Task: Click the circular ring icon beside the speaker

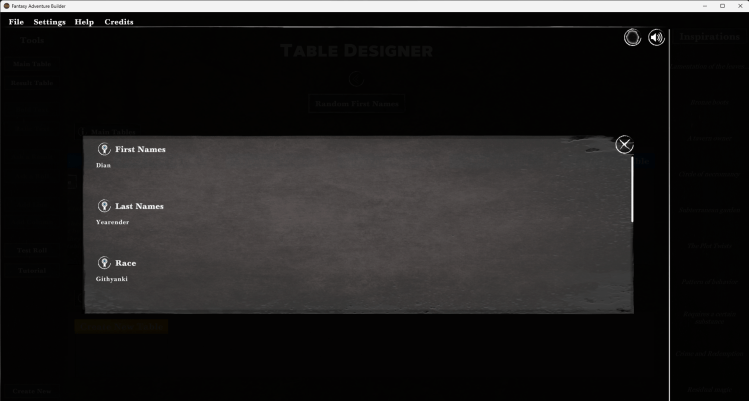Action: [632, 38]
